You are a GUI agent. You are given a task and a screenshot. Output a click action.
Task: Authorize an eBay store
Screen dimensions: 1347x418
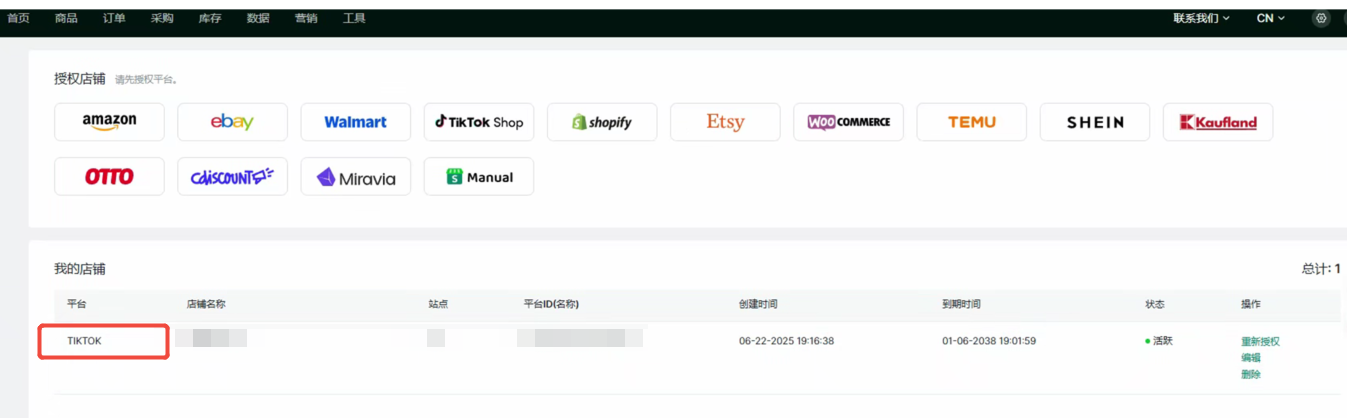[232, 122]
